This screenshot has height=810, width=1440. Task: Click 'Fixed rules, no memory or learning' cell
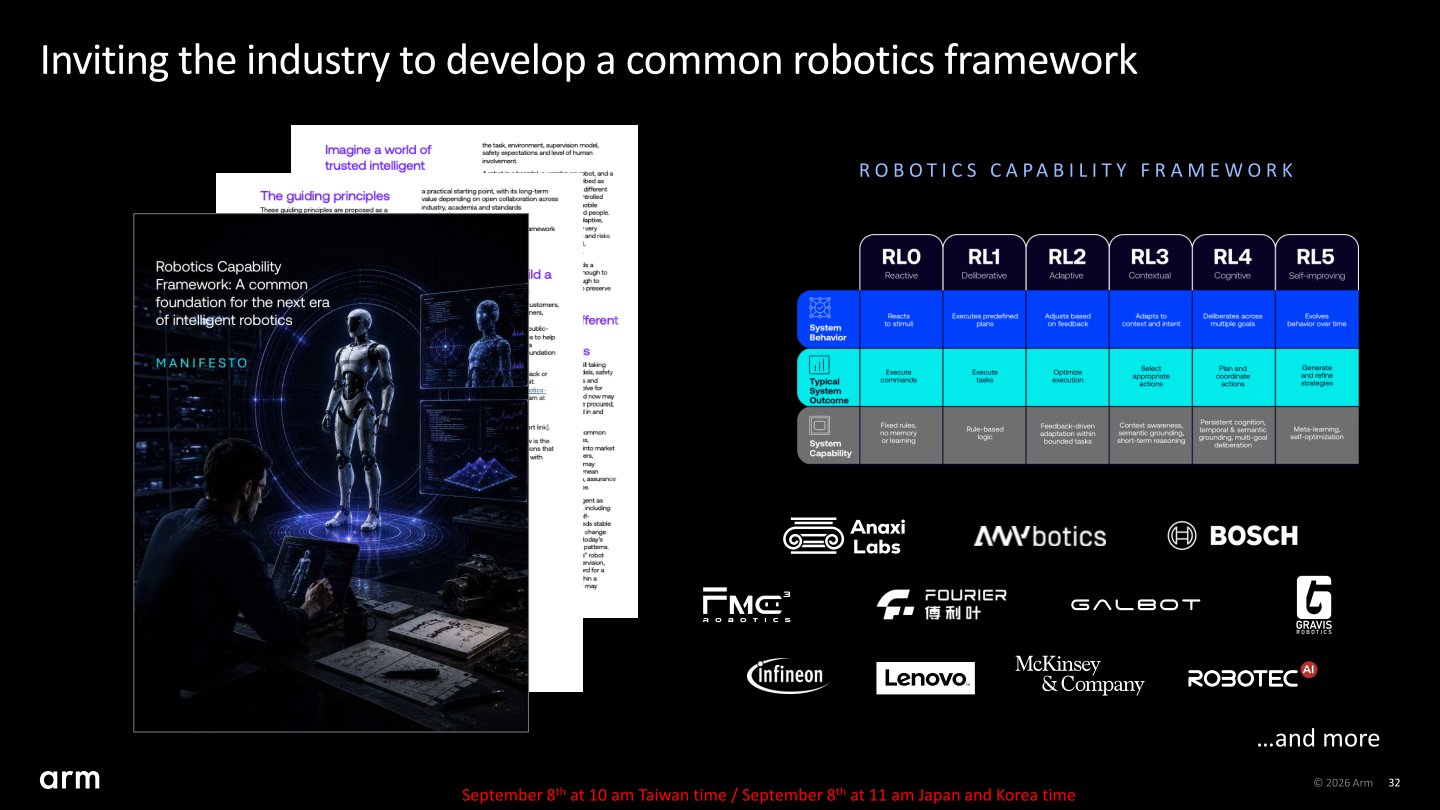point(901,435)
